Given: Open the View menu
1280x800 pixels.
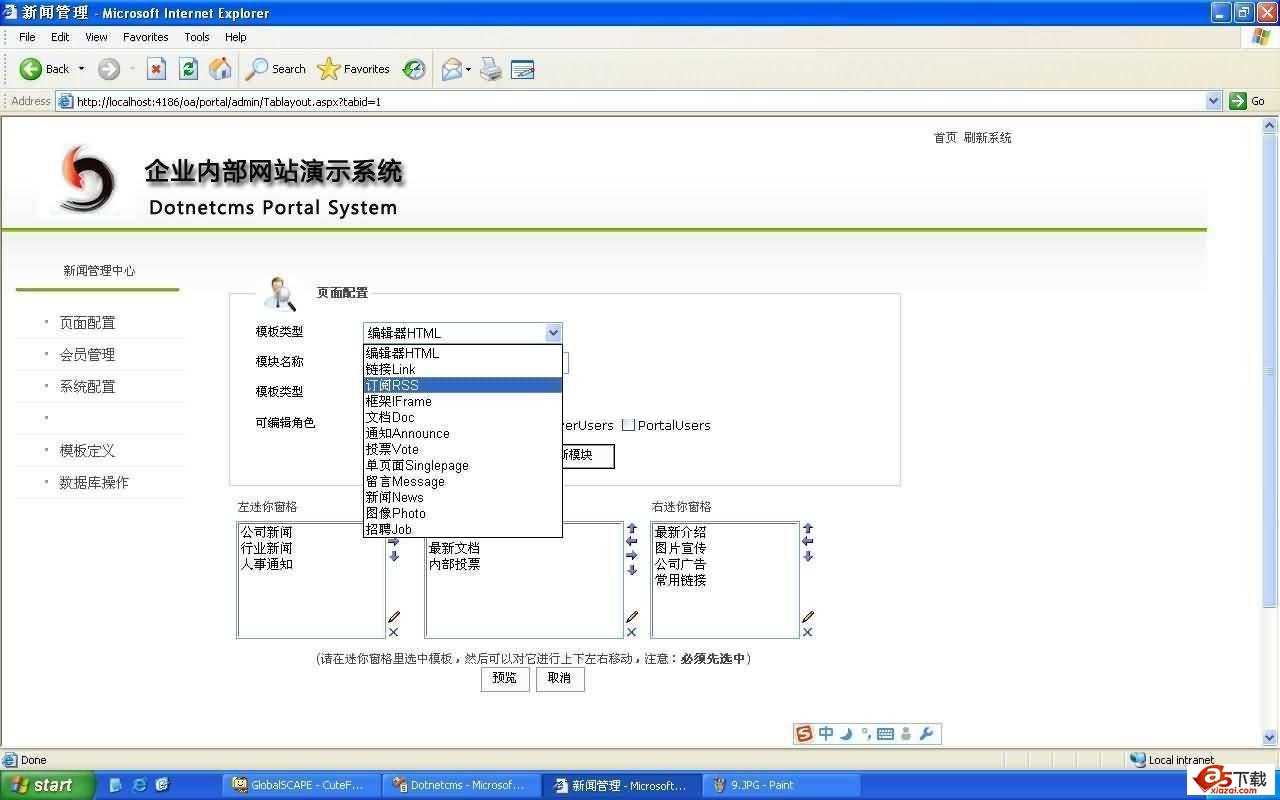Looking at the screenshot, I should pos(96,37).
